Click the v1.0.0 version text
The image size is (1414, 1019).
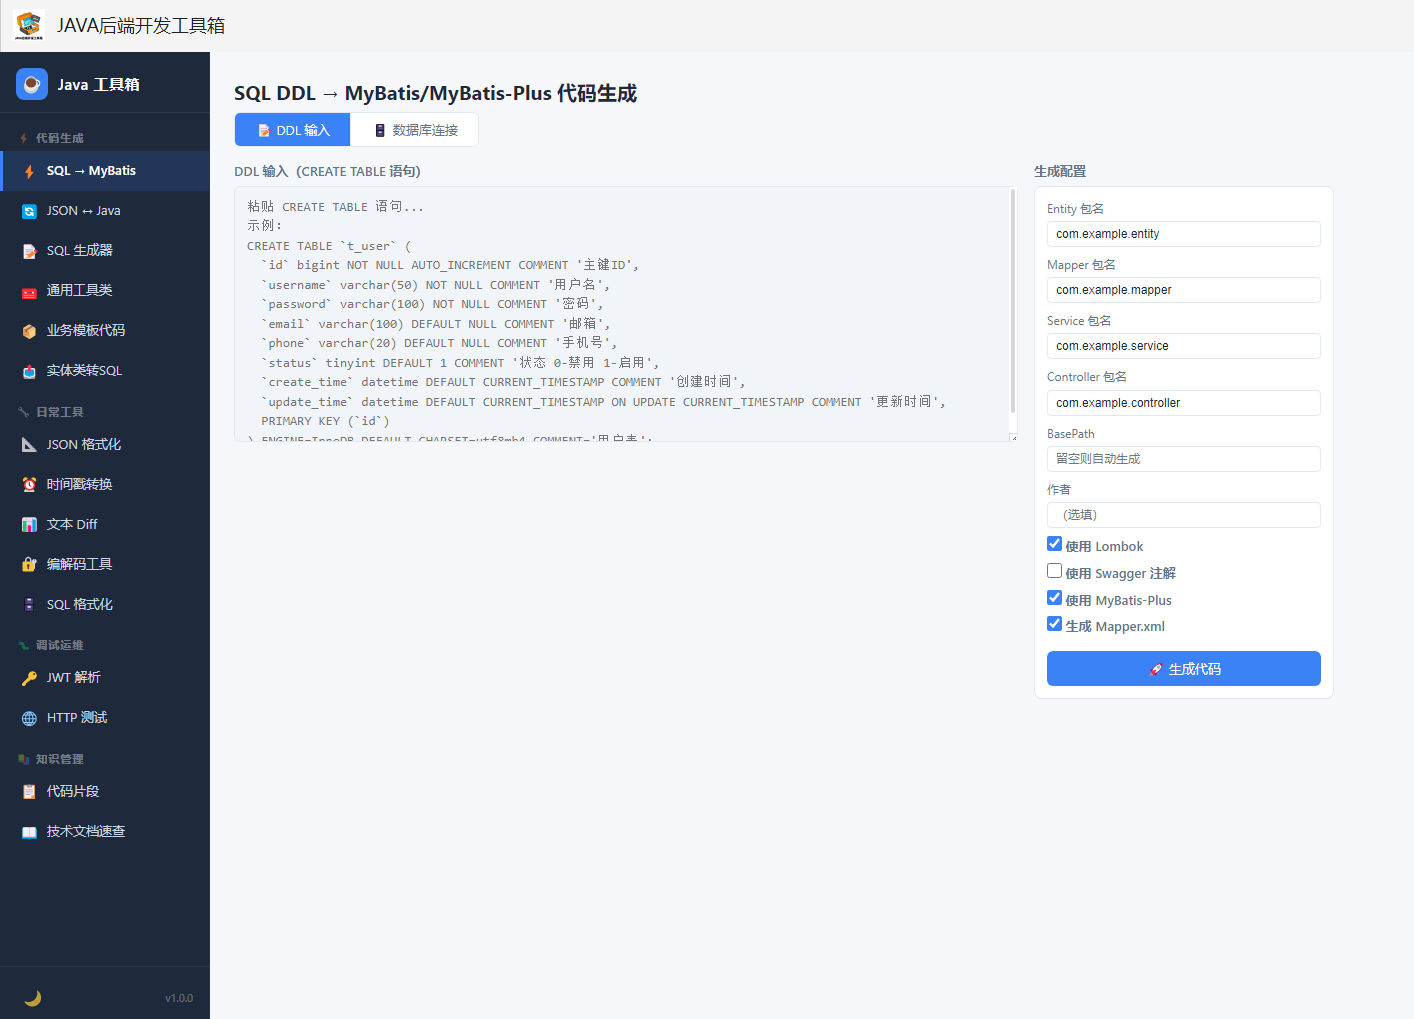(179, 998)
